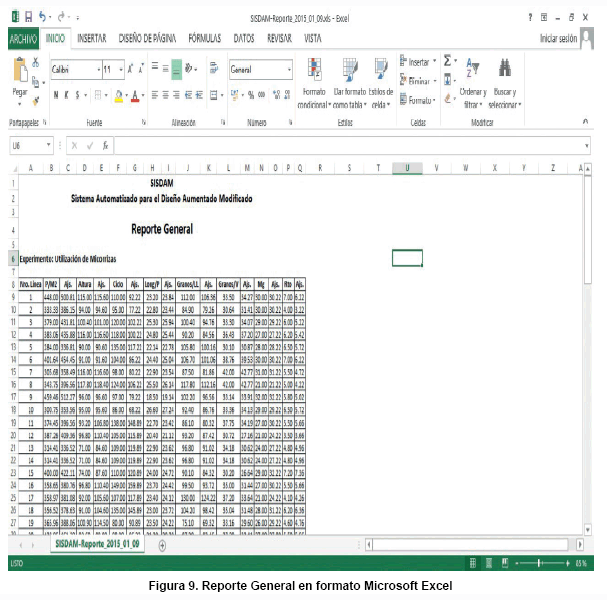The image size is (607, 600).
Task: Click the insert function fx icon
Action: [106, 145]
